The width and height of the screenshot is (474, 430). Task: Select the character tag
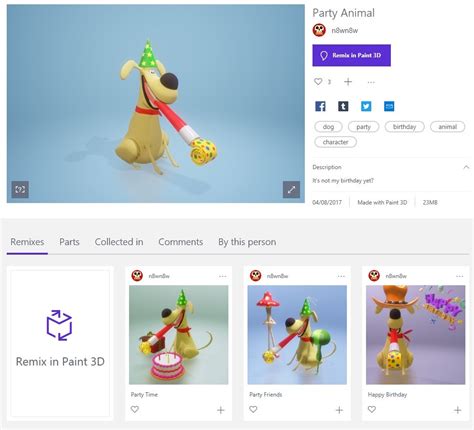click(335, 142)
